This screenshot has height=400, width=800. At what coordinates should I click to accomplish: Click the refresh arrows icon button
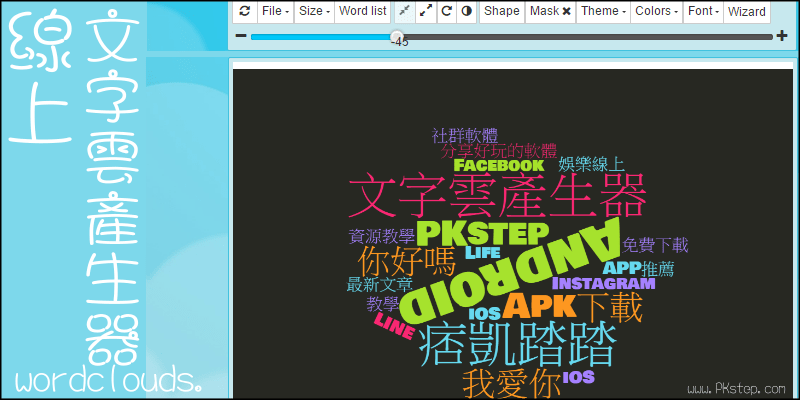pyautogui.click(x=245, y=11)
